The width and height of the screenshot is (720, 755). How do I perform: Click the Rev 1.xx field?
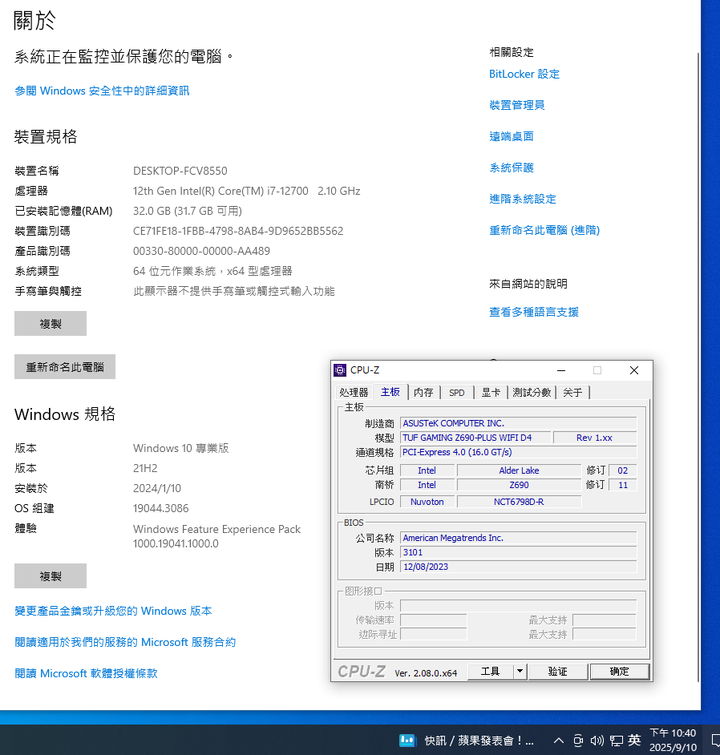[x=595, y=438]
